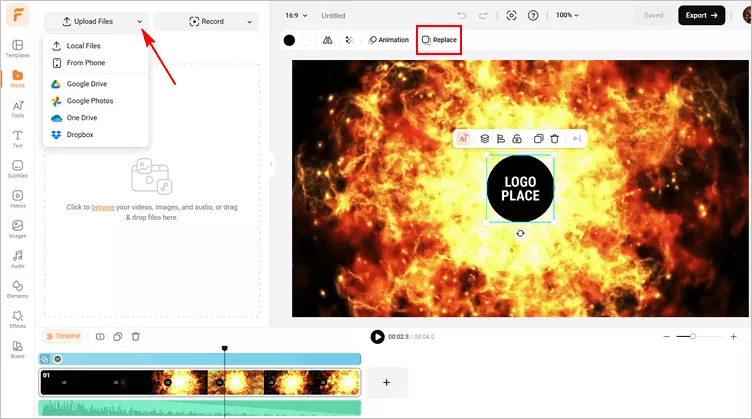Open the Animation option
The image size is (752, 419).
(388, 40)
